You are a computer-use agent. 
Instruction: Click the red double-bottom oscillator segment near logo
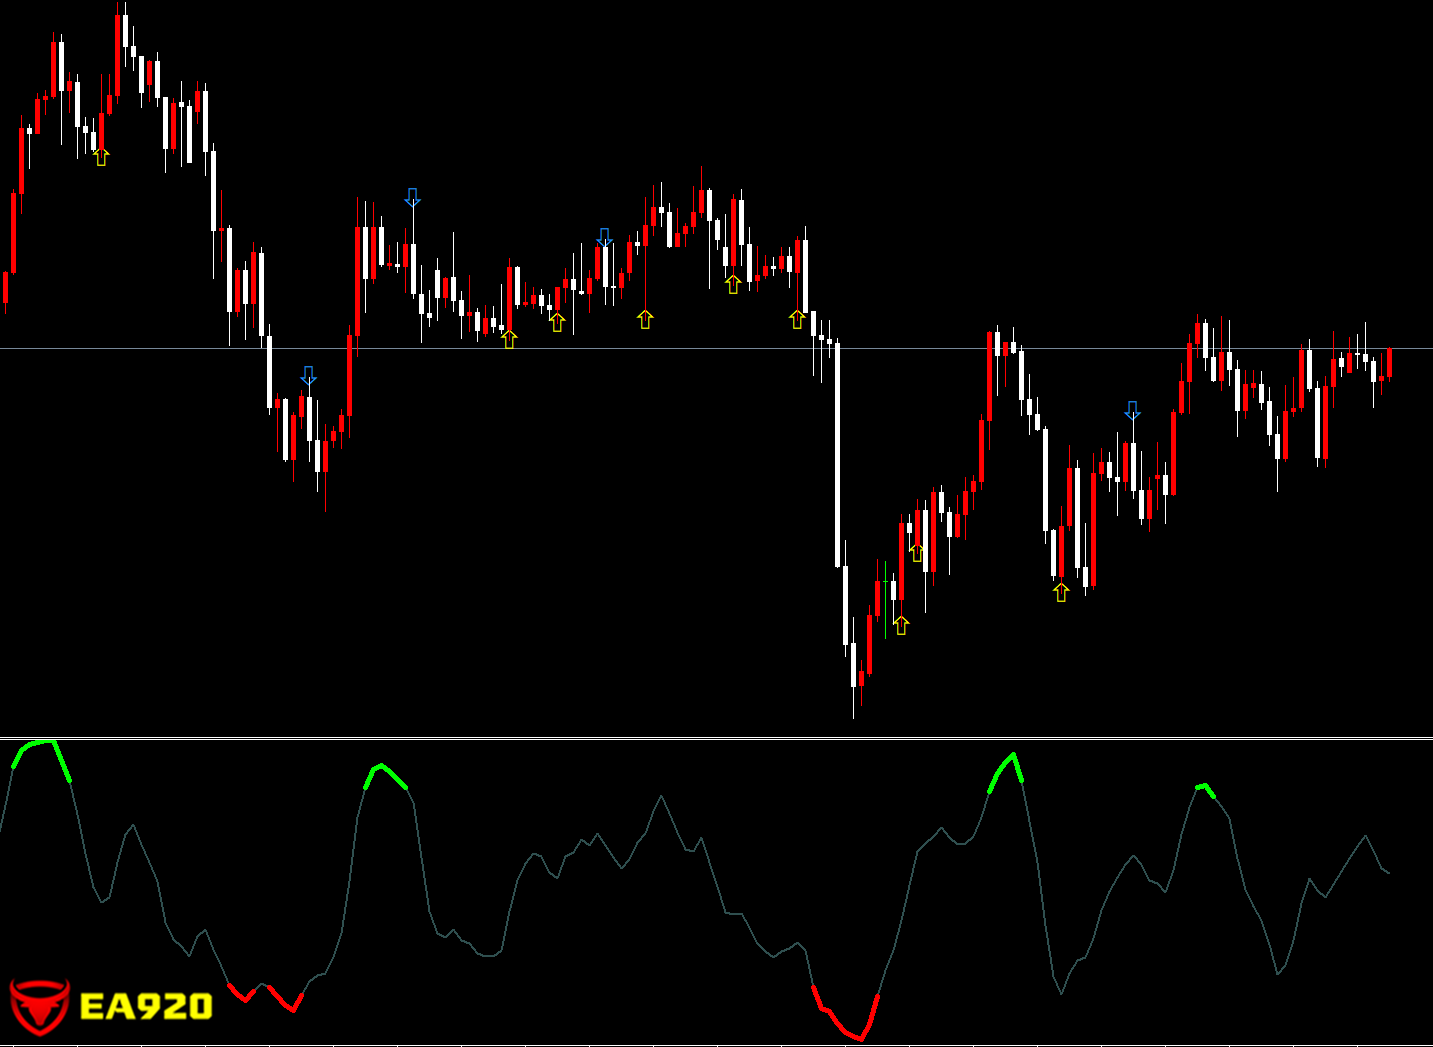(x=265, y=994)
